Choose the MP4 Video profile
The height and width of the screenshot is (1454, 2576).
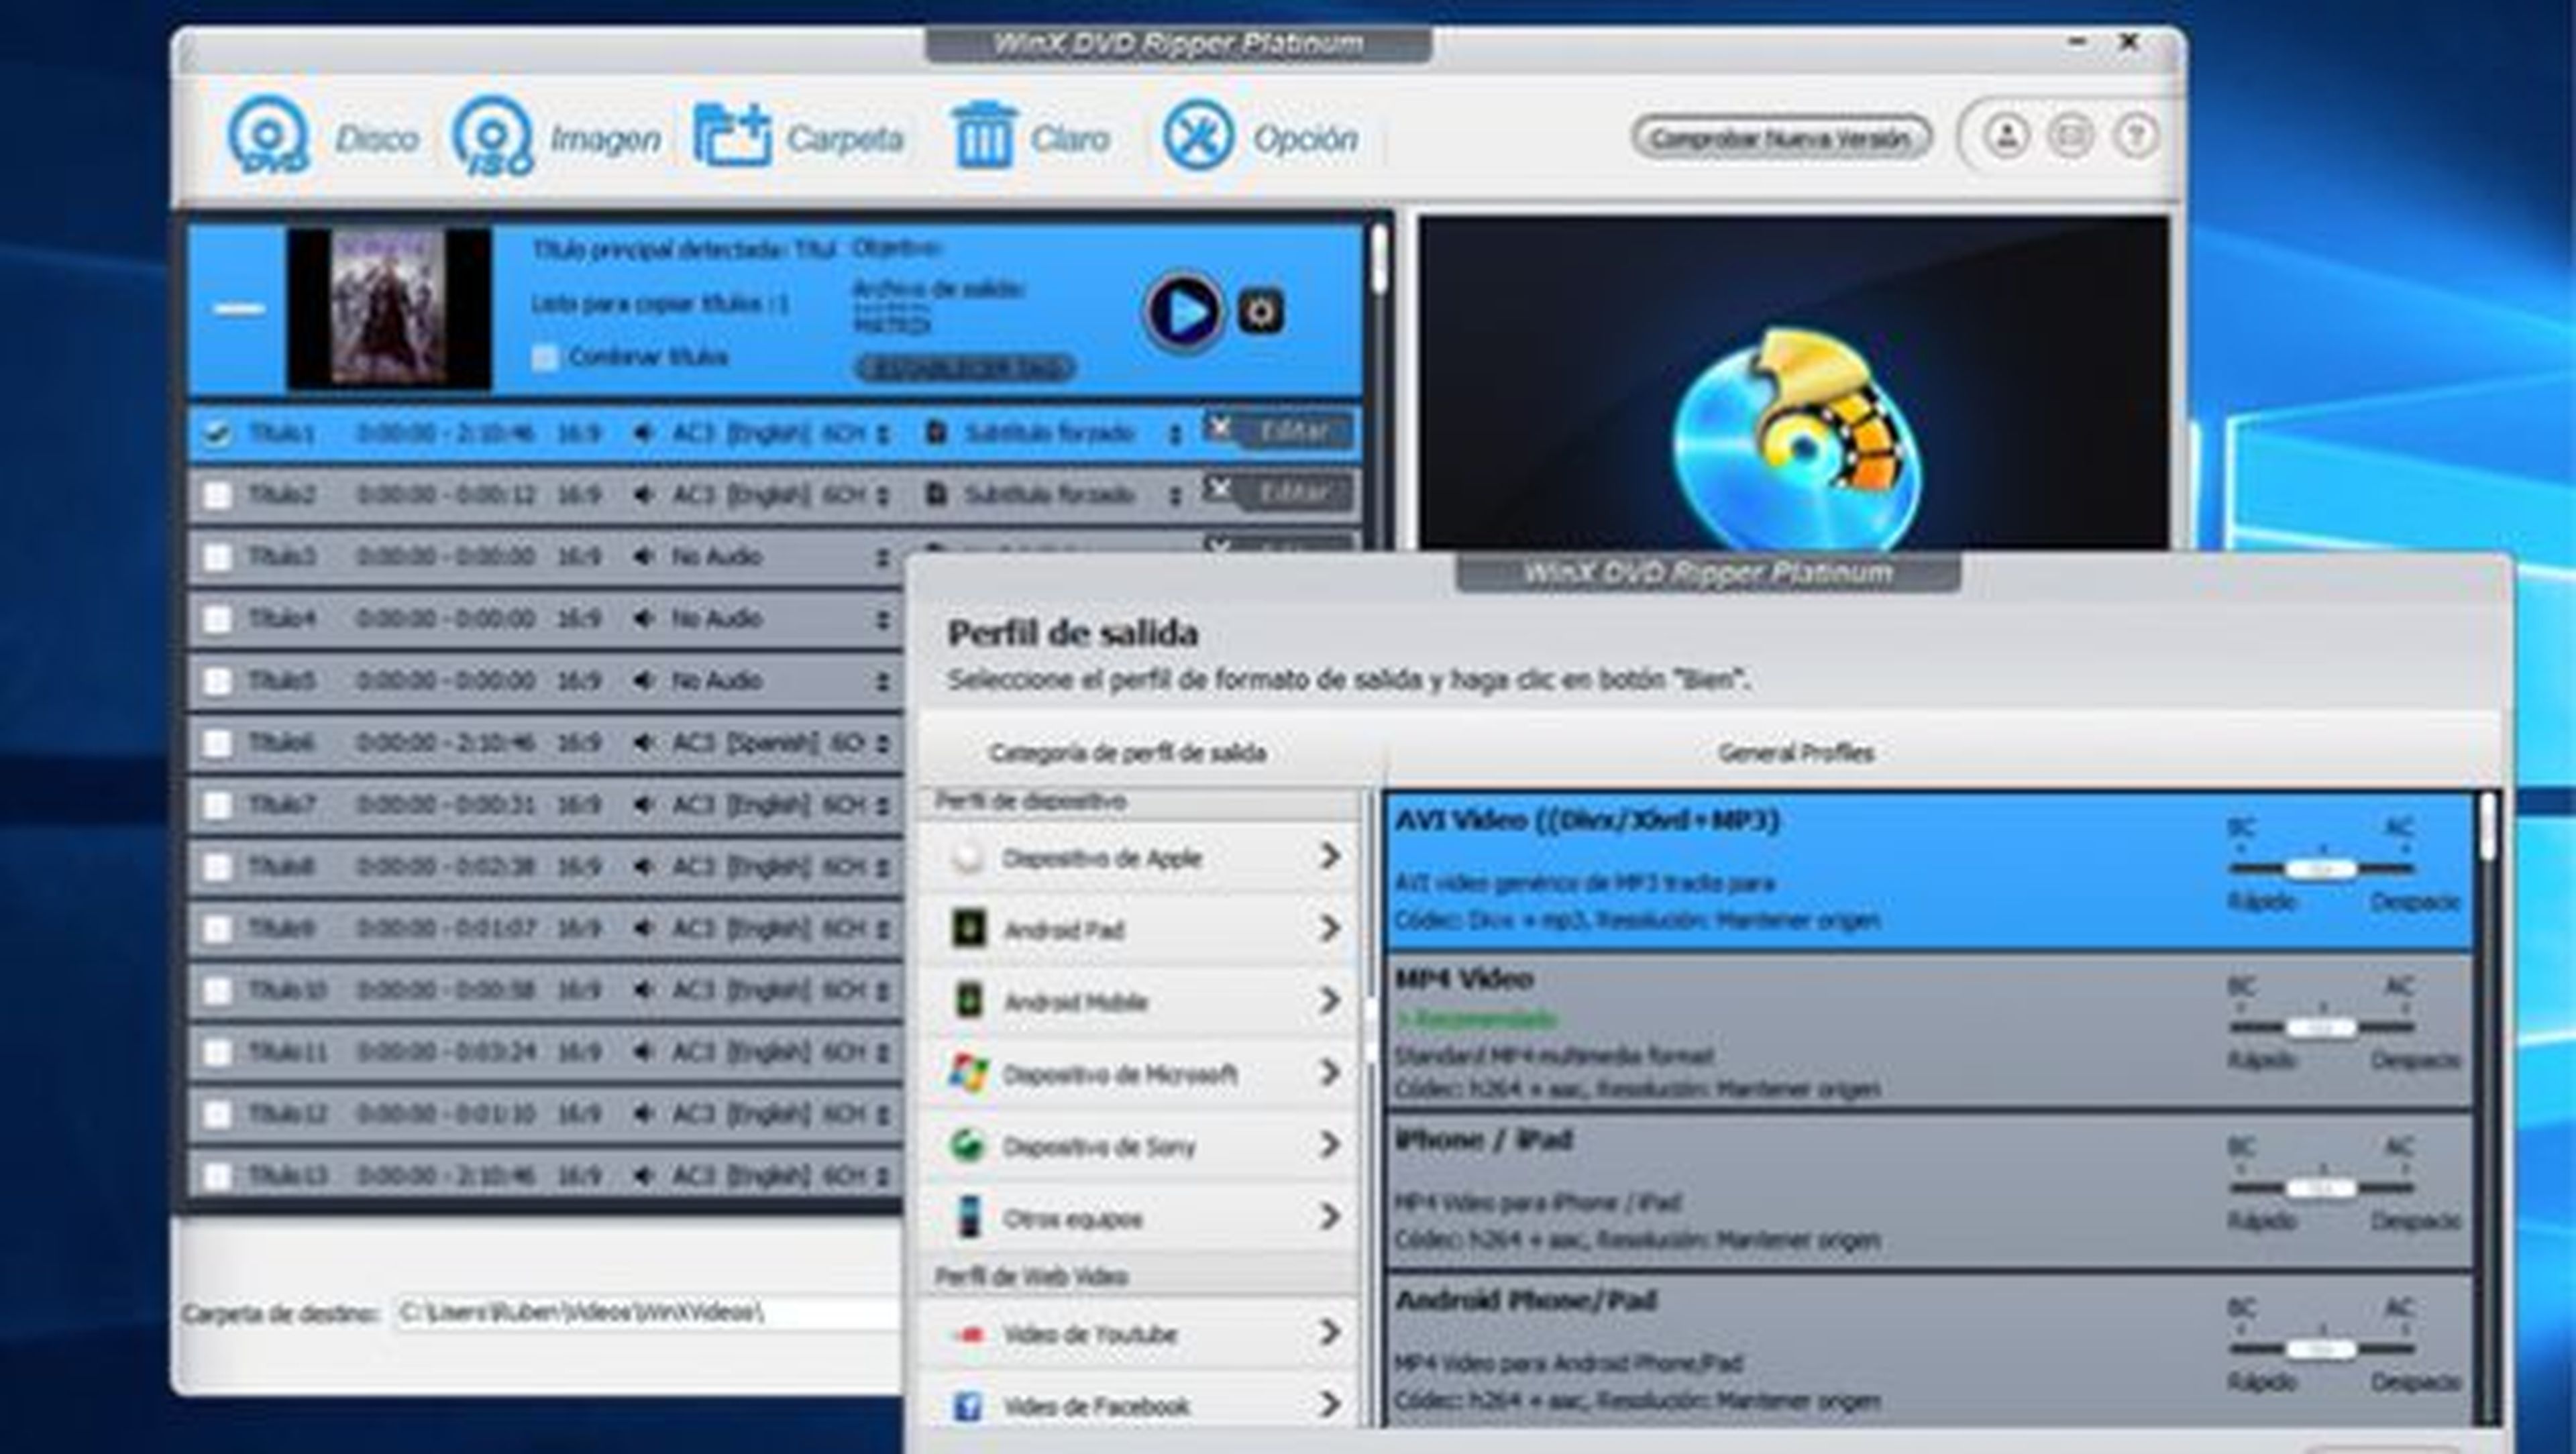pos(1929,1031)
